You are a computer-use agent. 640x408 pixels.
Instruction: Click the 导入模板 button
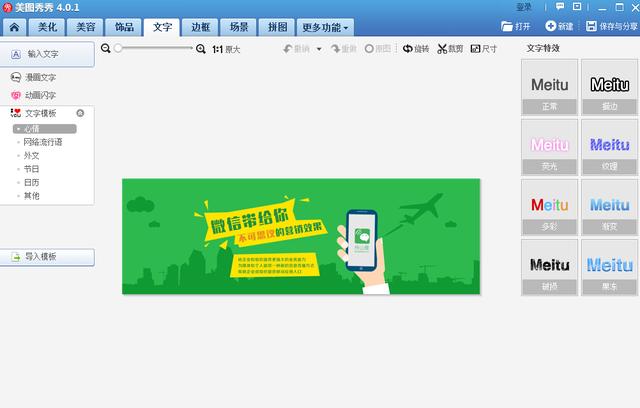point(47,257)
